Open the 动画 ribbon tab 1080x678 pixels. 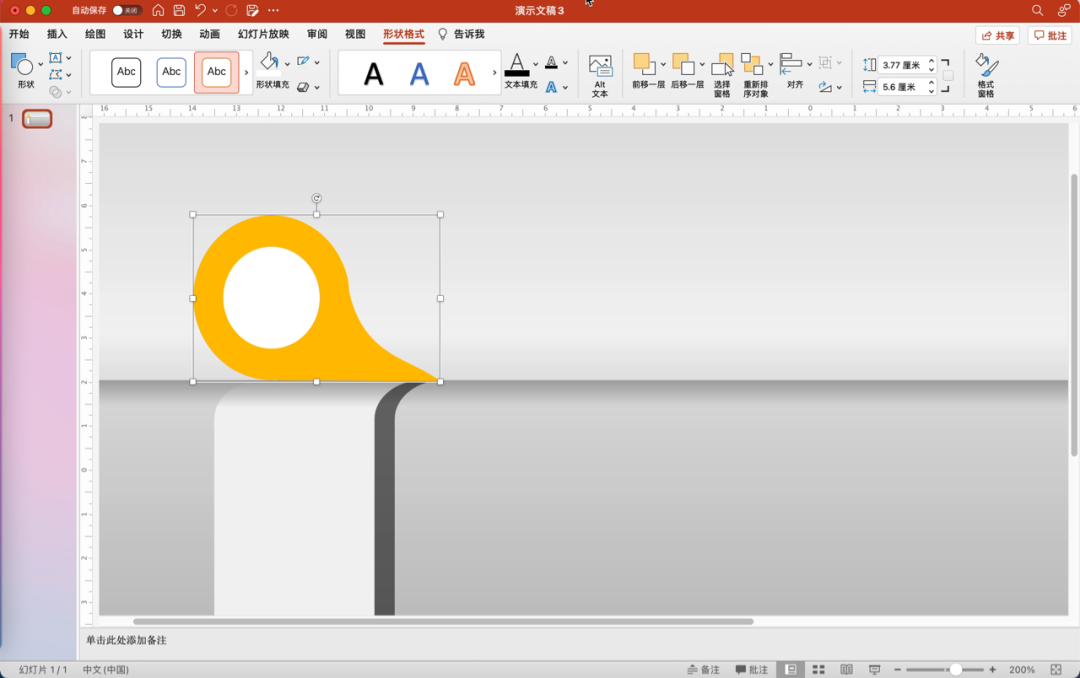209,34
